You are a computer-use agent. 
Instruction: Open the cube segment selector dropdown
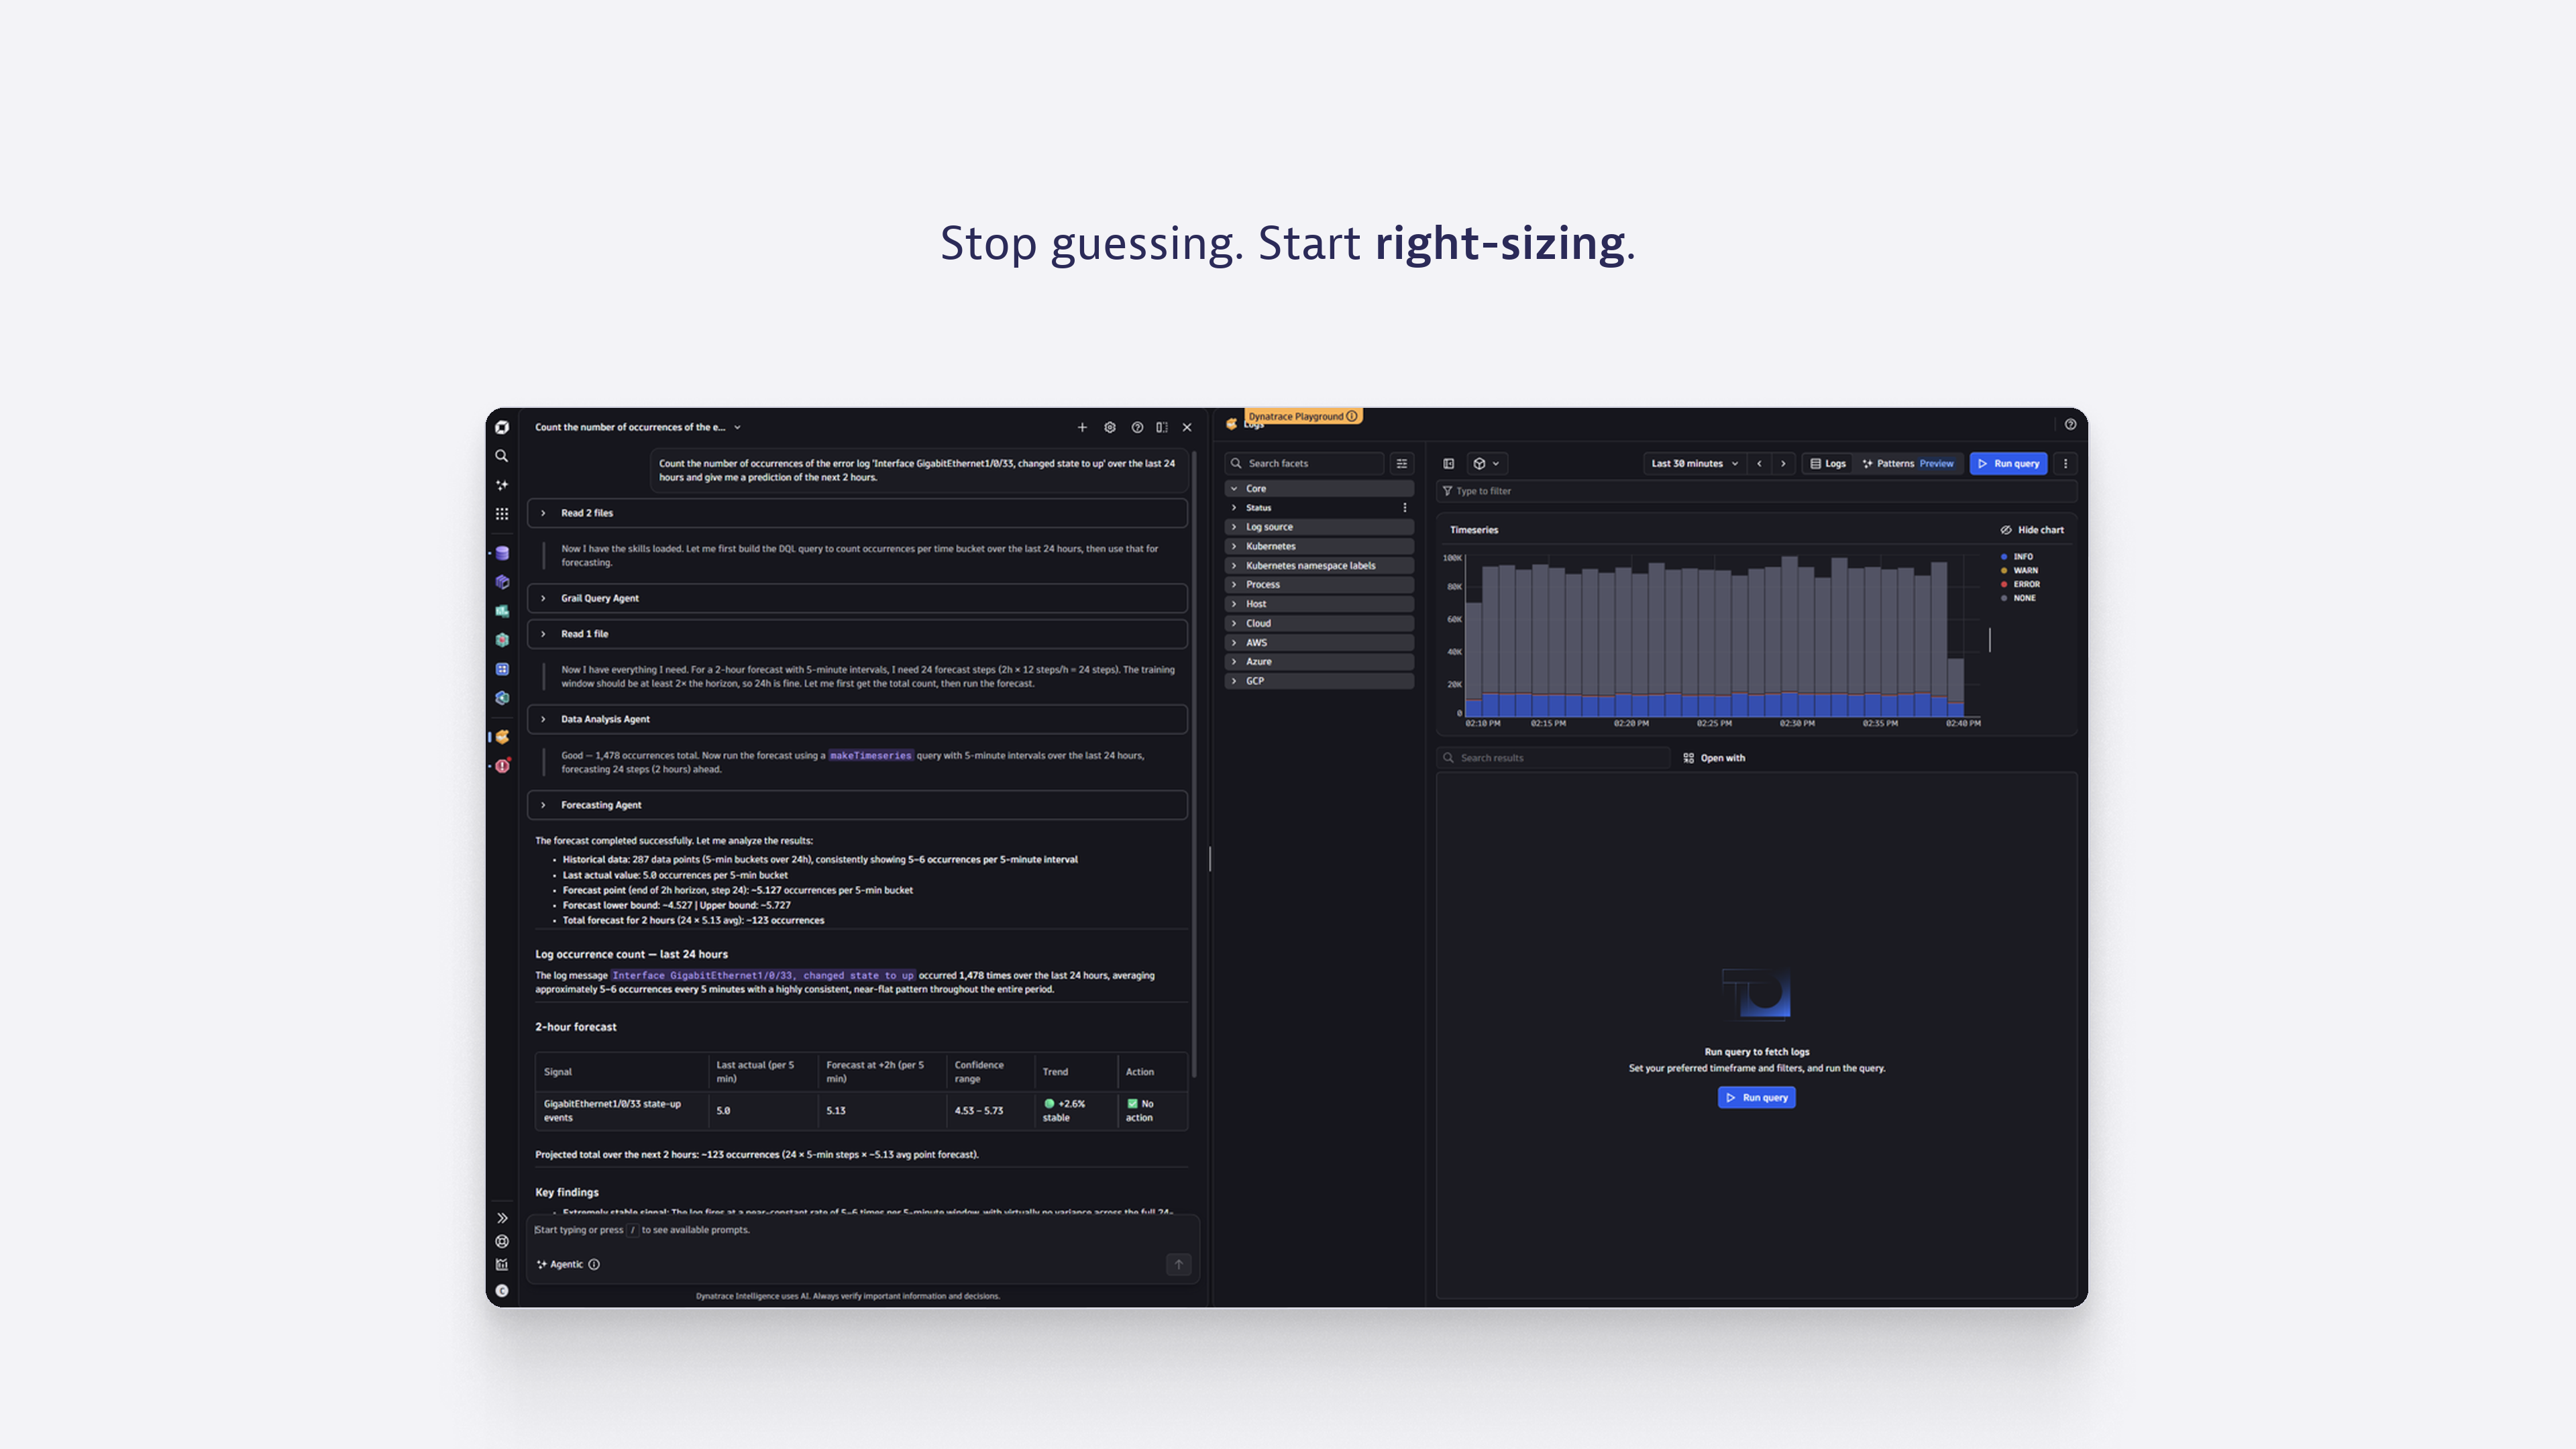coord(1486,463)
